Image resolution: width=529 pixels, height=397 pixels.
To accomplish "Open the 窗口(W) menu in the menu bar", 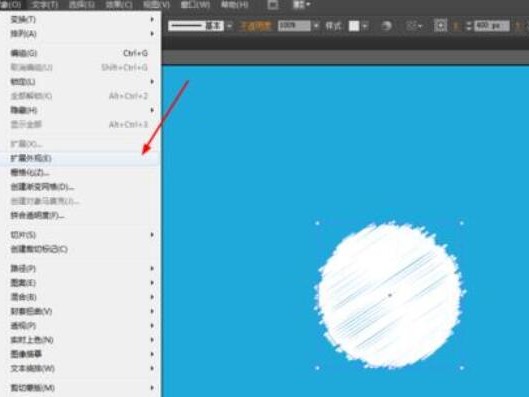I will tap(195, 5).
